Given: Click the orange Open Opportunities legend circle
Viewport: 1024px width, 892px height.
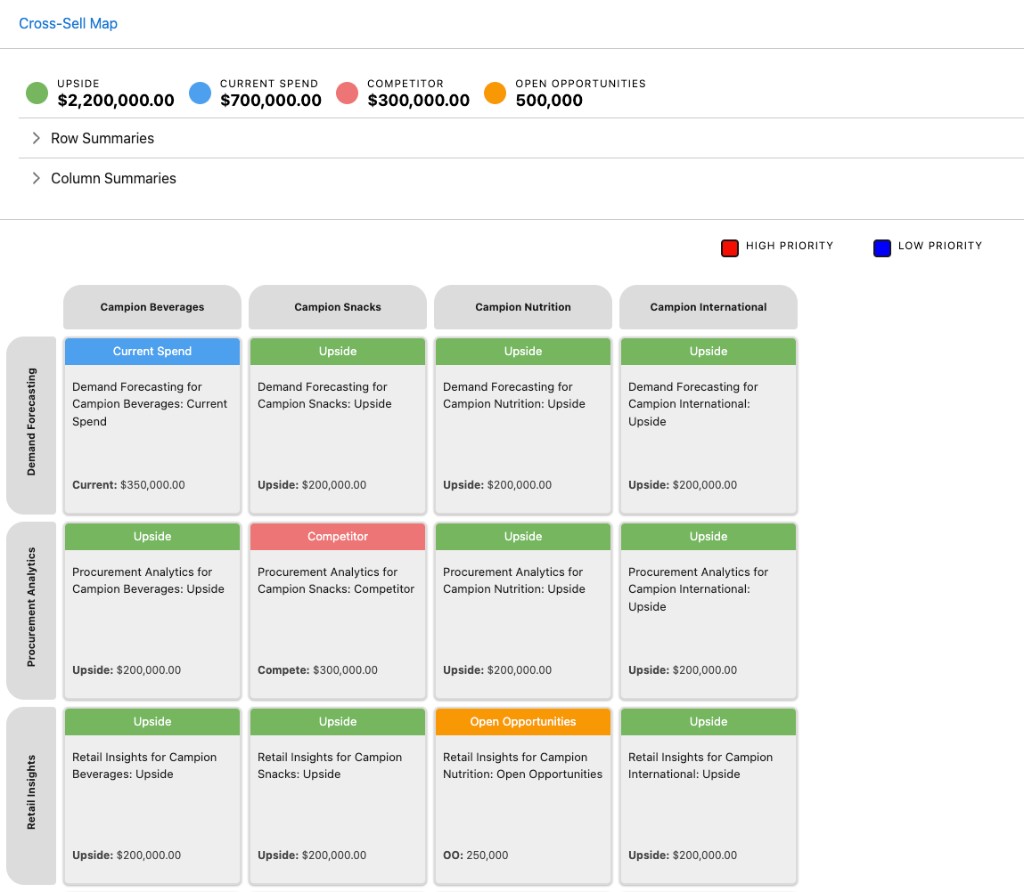Looking at the screenshot, I should pyautogui.click(x=495, y=93).
